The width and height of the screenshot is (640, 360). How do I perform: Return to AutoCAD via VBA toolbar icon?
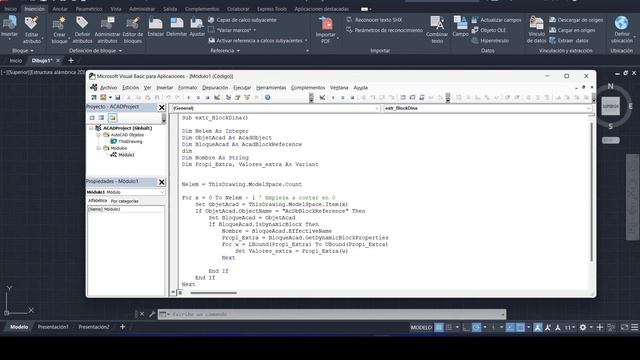tap(94, 98)
